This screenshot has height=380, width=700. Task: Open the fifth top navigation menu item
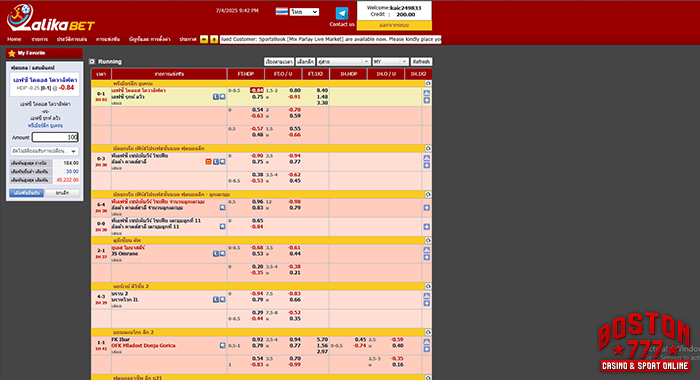click(x=150, y=39)
